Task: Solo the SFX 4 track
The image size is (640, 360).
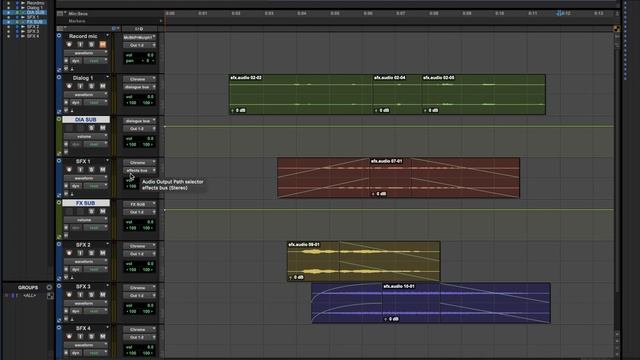Action: point(91,336)
